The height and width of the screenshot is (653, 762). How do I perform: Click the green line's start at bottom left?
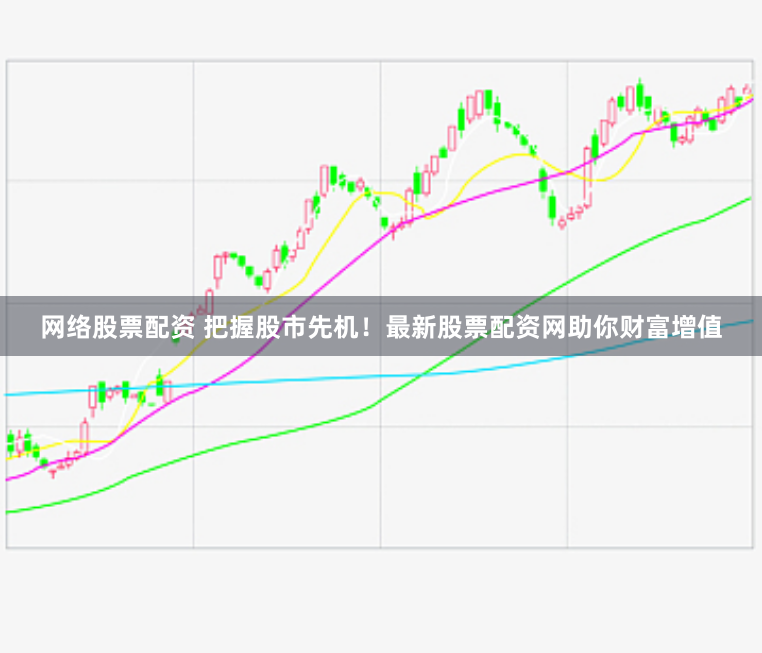pos(10,512)
